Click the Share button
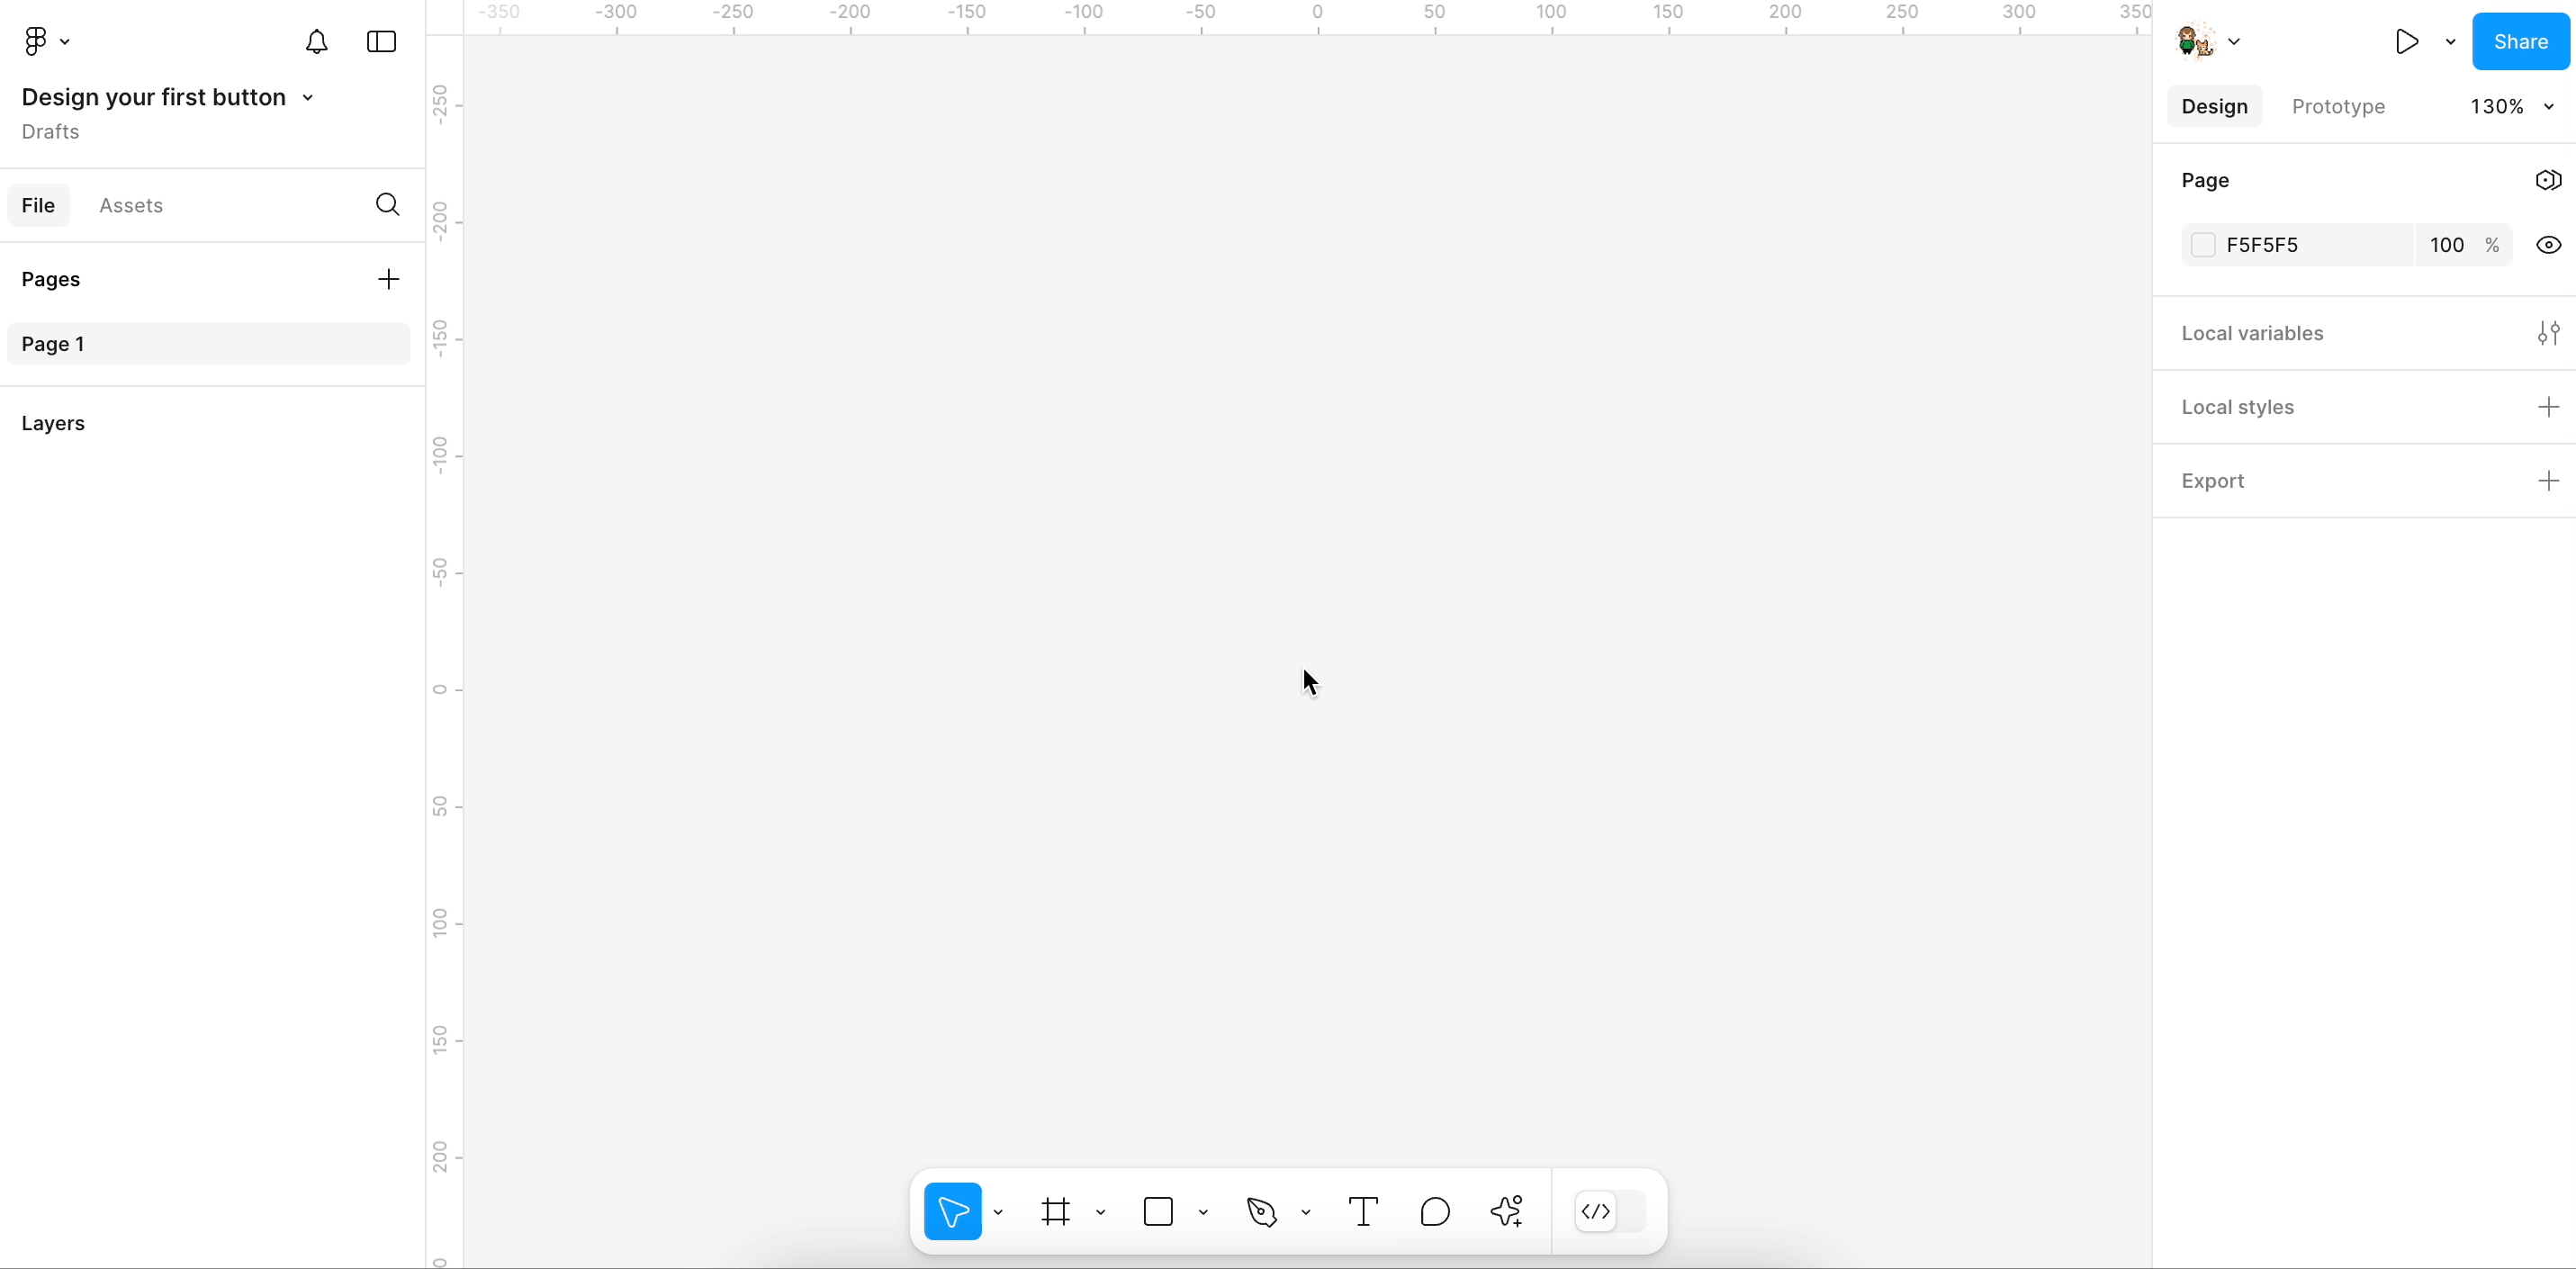 coord(2520,42)
